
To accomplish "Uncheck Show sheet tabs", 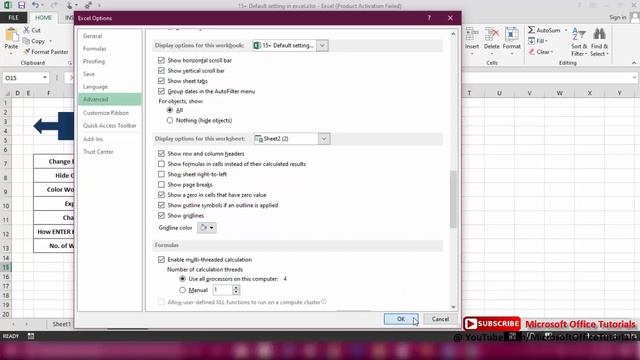I will tap(161, 81).
